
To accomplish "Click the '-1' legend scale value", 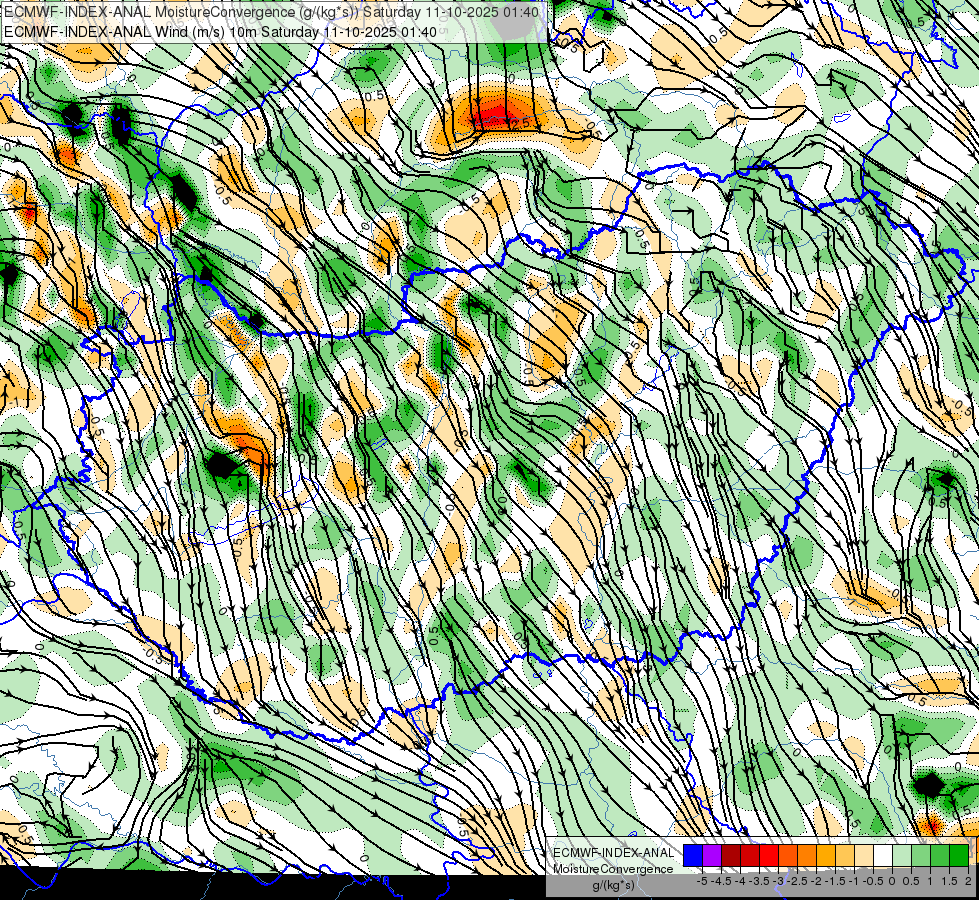I will pos(854,881).
